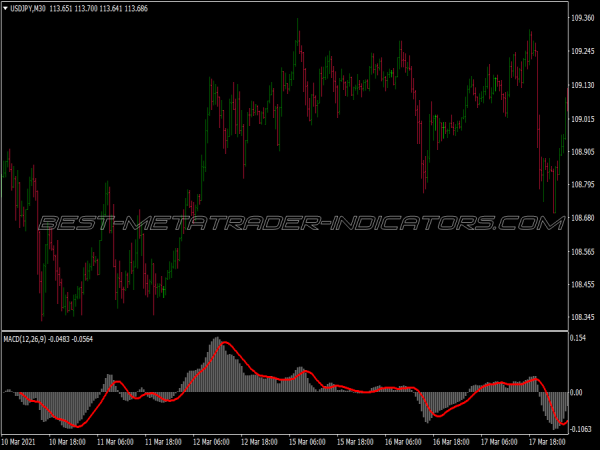Click the 108.345 price scale label

pos(583,318)
